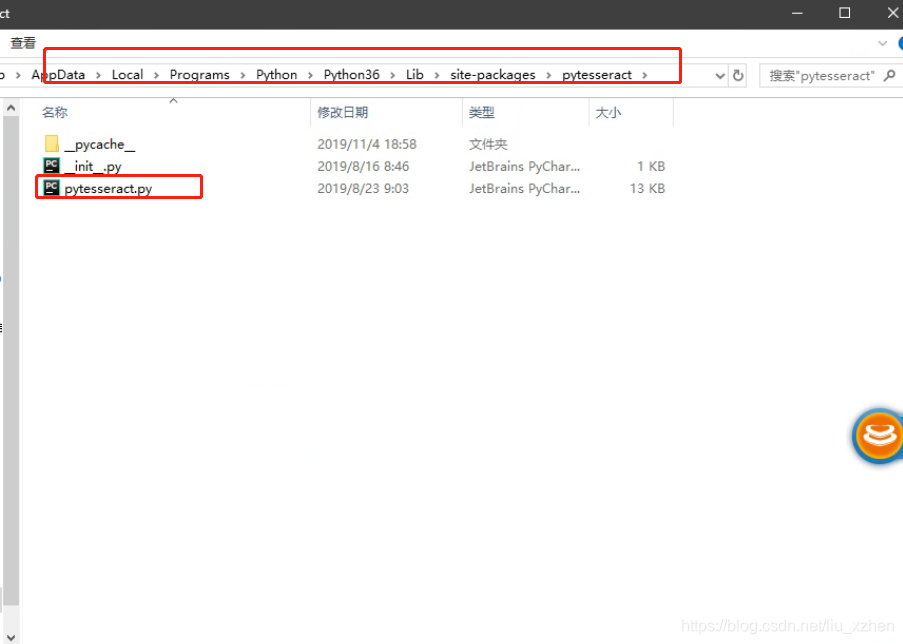Expand the Python breadcrumb chevron
This screenshot has height=644, width=903.
tap(309, 74)
